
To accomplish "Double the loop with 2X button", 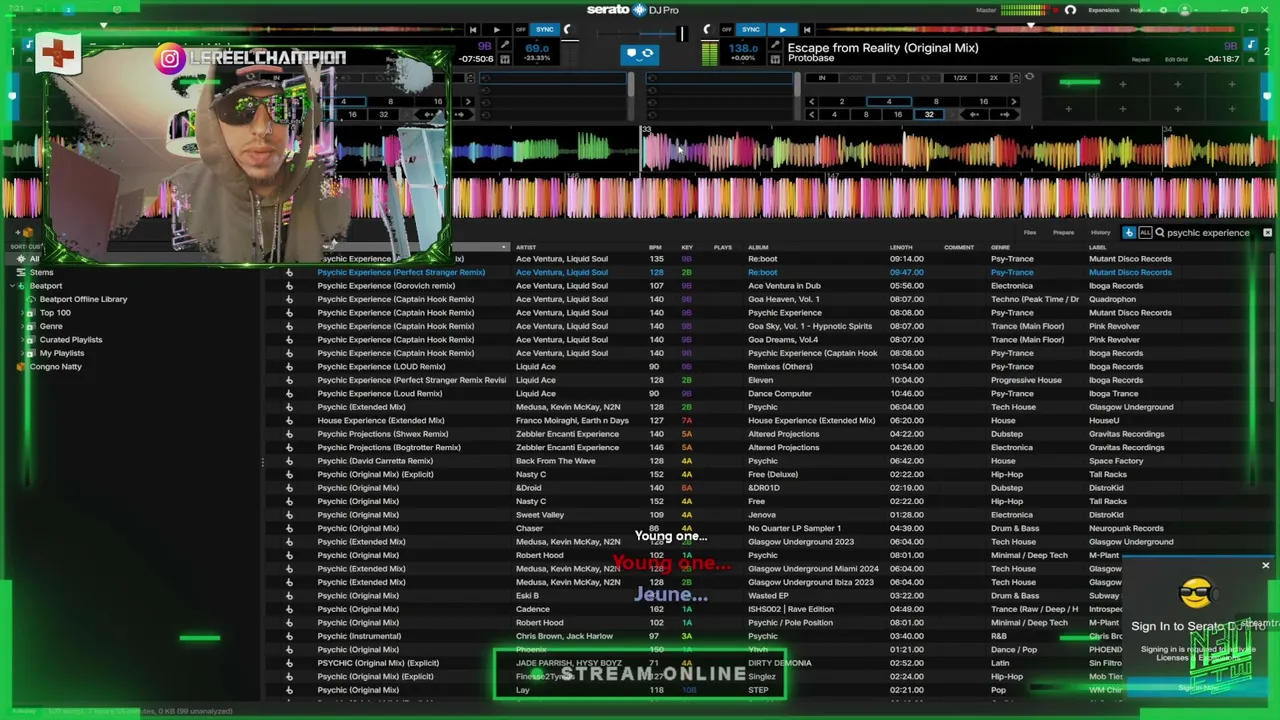I will click(x=993, y=78).
